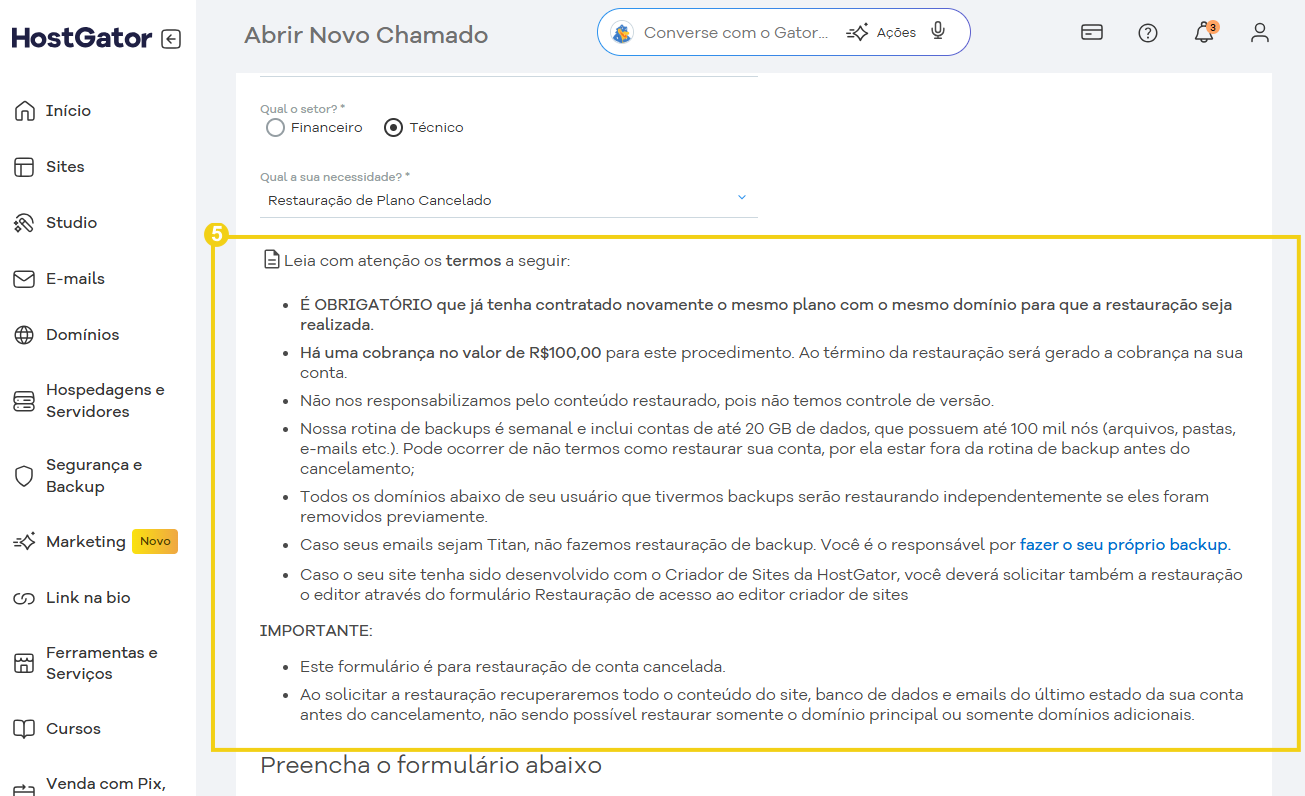The width and height of the screenshot is (1305, 796).
Task: Click the Studio tools icon
Action: coord(24,223)
